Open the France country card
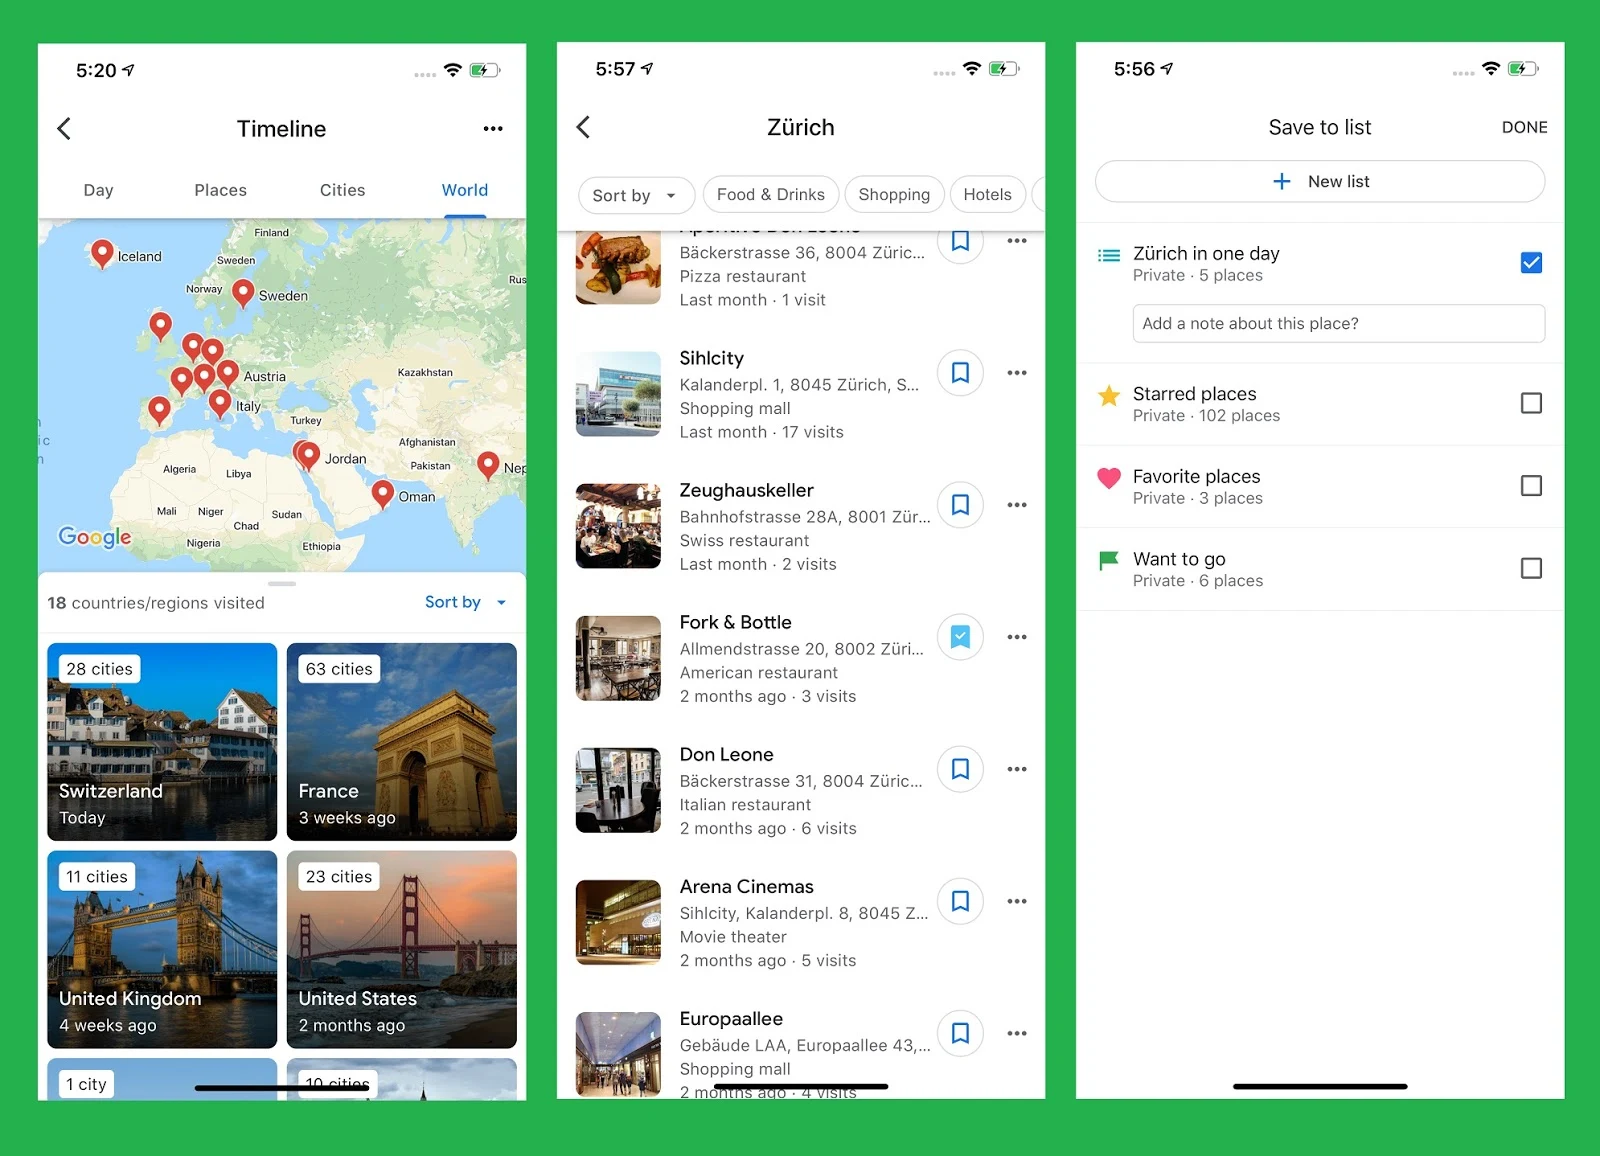Screen dimensions: 1600x1156 pos(401,741)
